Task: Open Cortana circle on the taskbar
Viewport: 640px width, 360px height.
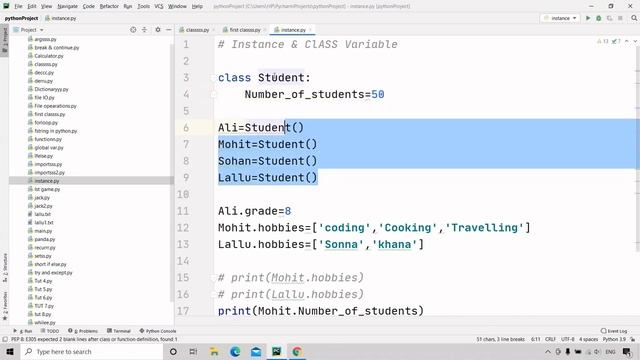Action: [173, 352]
